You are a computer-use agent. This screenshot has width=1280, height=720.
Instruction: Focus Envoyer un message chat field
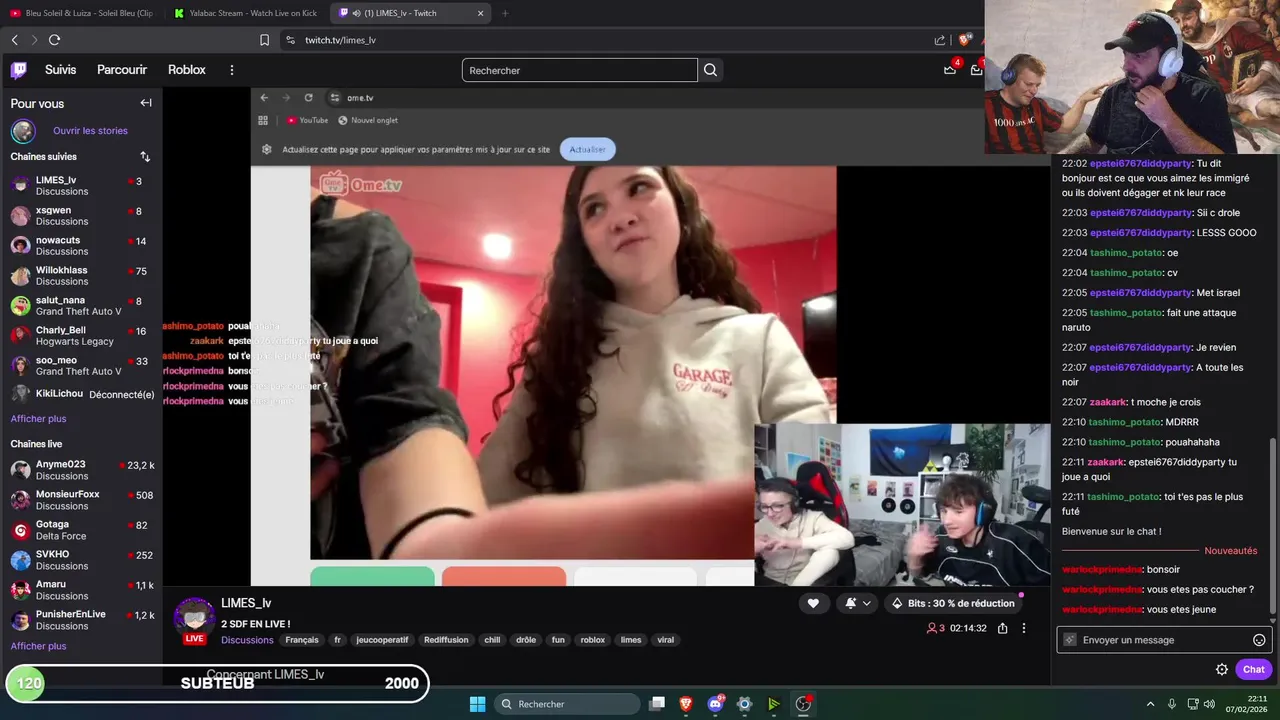click(1164, 640)
